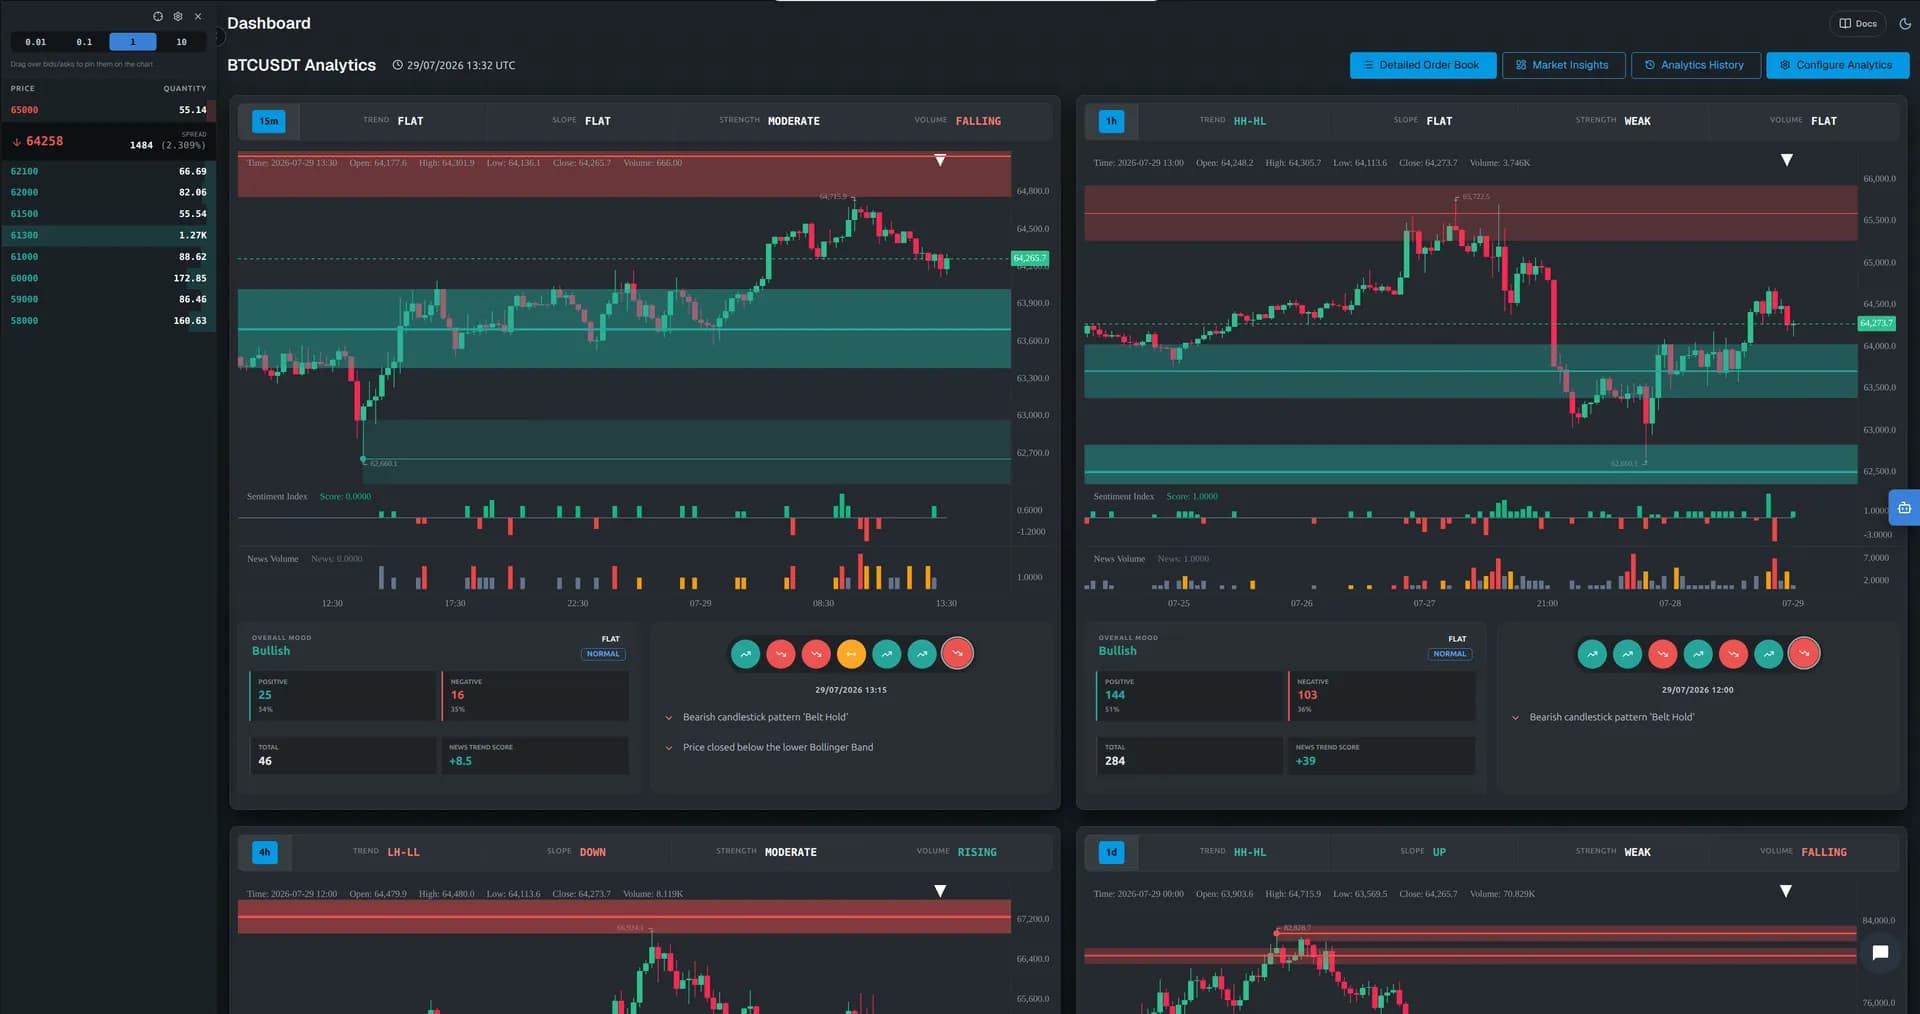Collapse the order book sidebar handle
This screenshot has width=1920, height=1014.
(219, 37)
